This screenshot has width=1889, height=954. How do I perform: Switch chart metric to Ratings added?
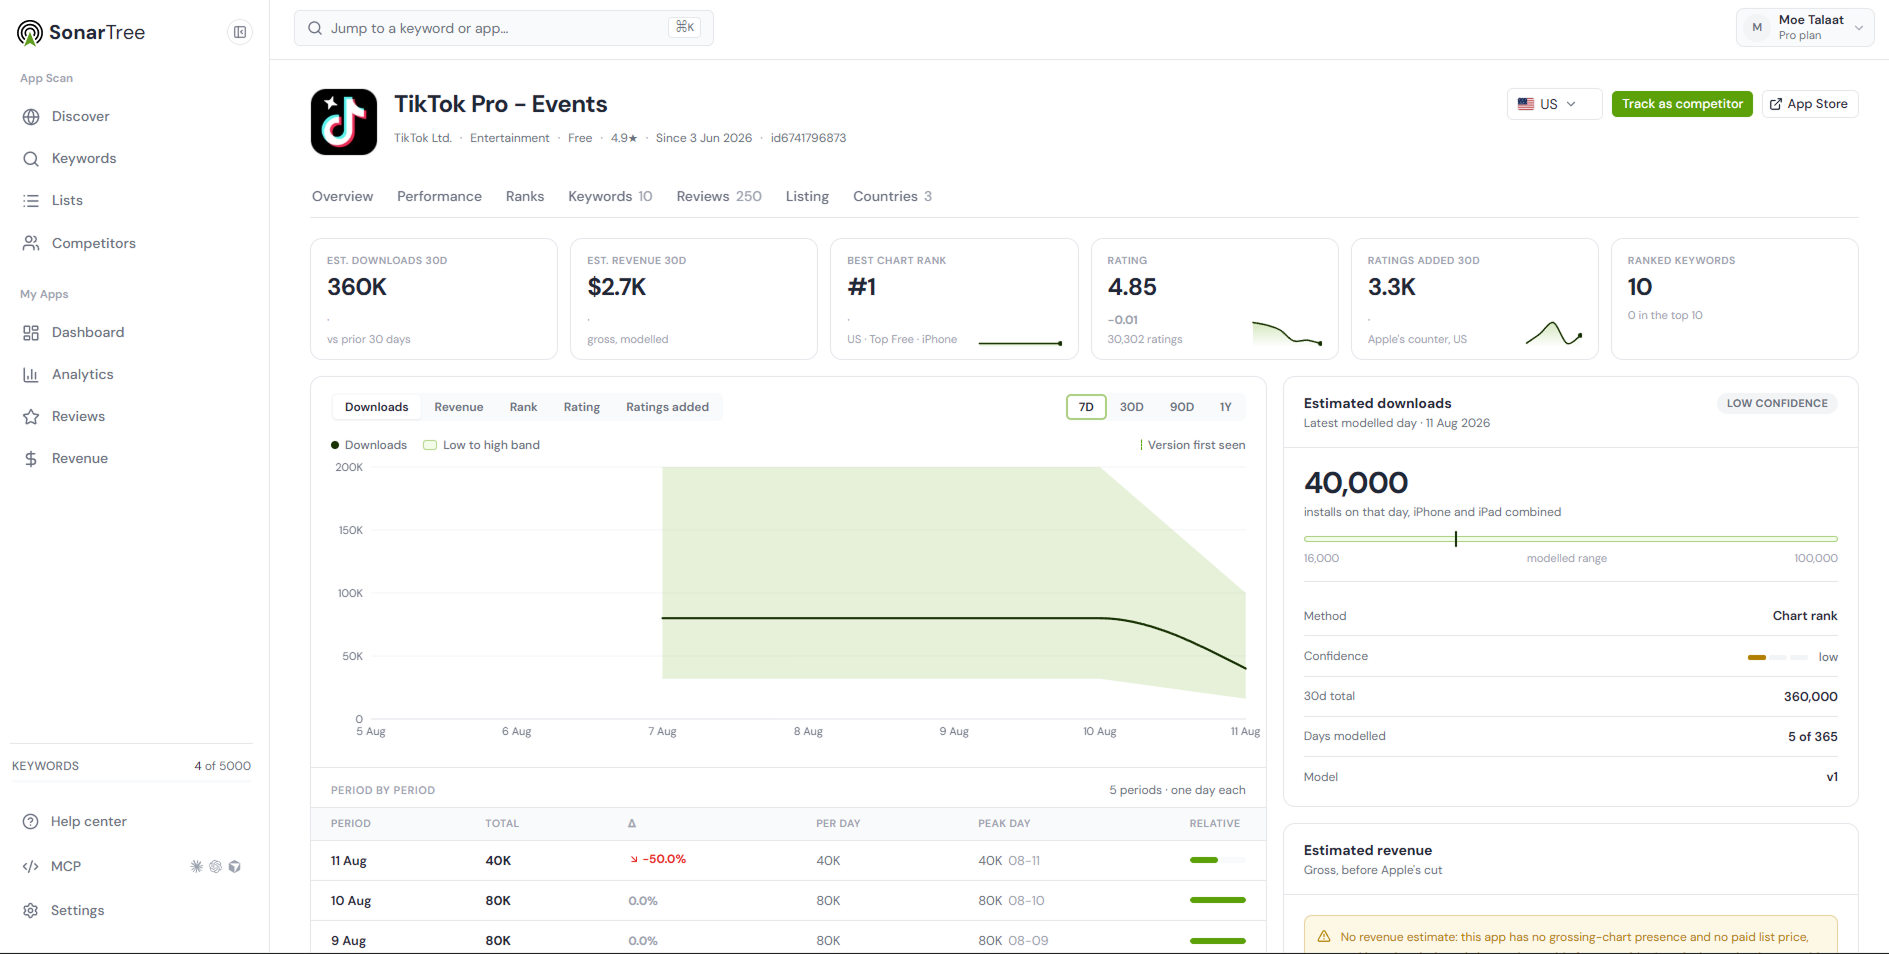click(668, 407)
